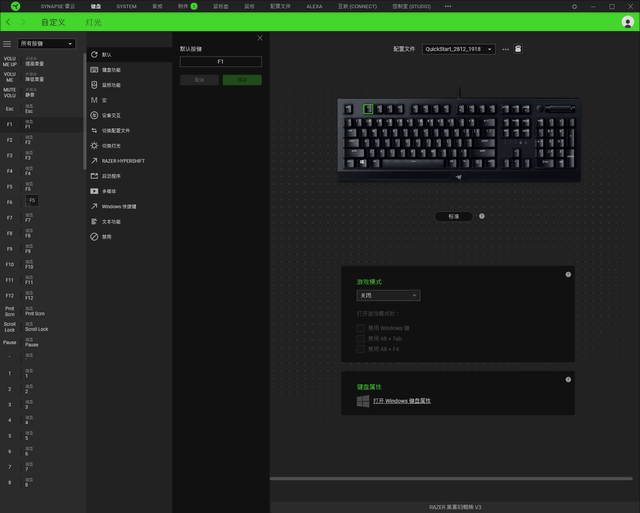The width and height of the screenshot is (640, 513).
Task: Toggle the 禁用 Alt + F4 checkbox
Action: point(360,349)
